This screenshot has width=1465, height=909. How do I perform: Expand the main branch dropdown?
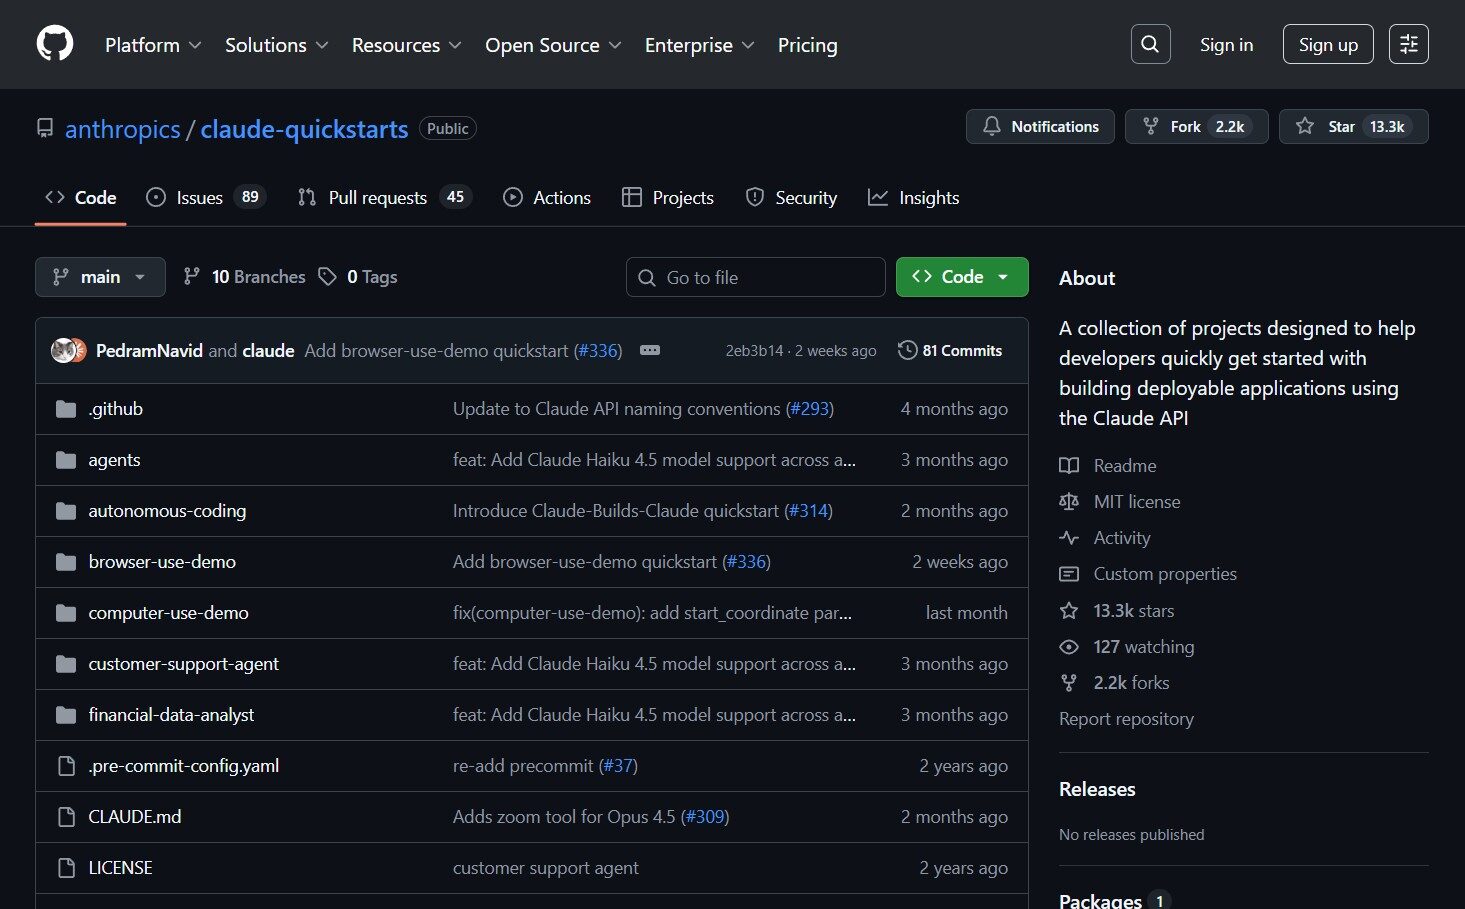[x=100, y=277]
